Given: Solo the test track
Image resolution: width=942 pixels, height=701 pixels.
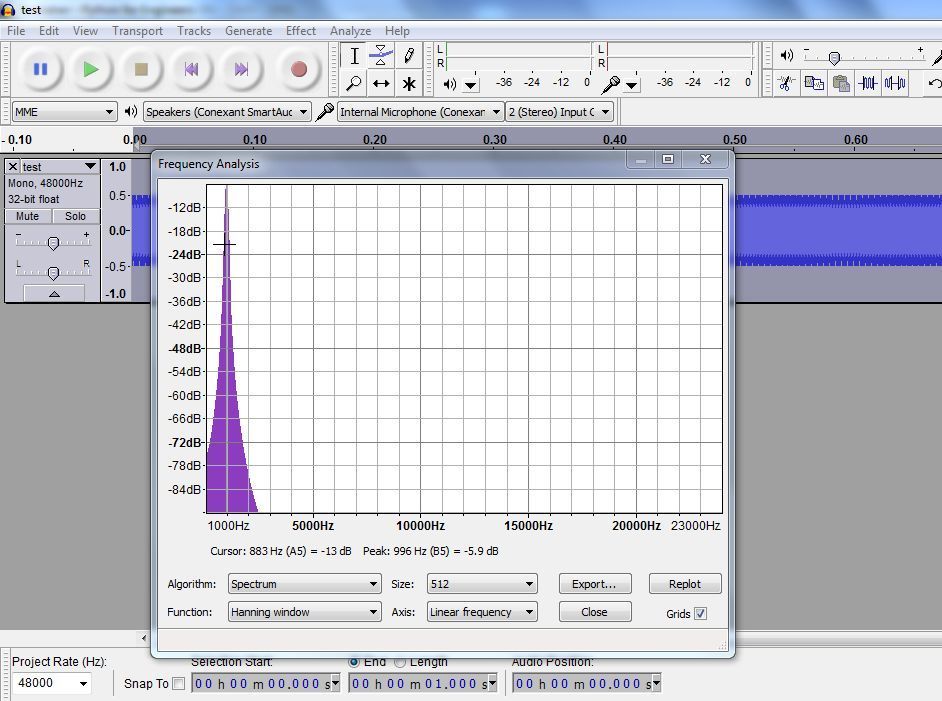Looking at the screenshot, I should pyautogui.click(x=75, y=216).
